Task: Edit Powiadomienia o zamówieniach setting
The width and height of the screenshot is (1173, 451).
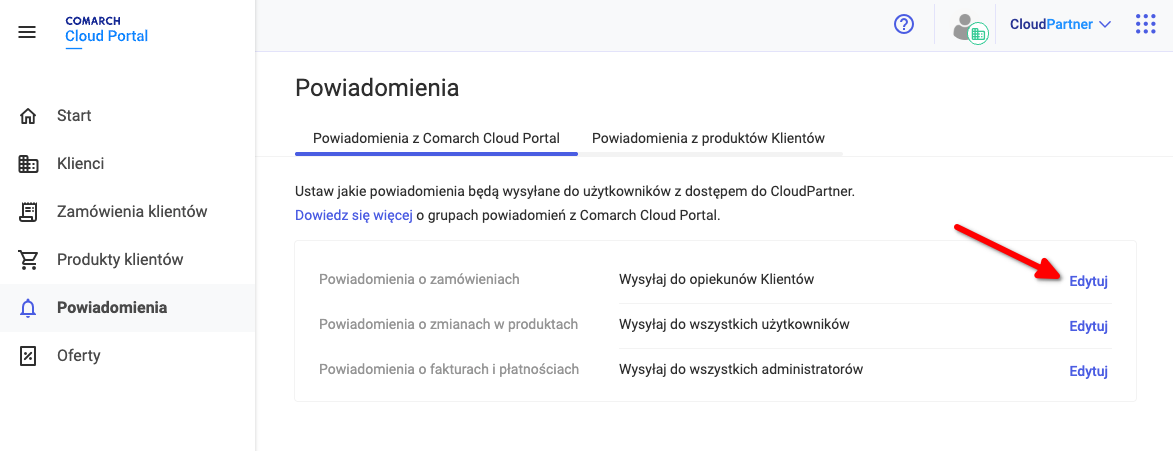Action: [x=1088, y=281]
